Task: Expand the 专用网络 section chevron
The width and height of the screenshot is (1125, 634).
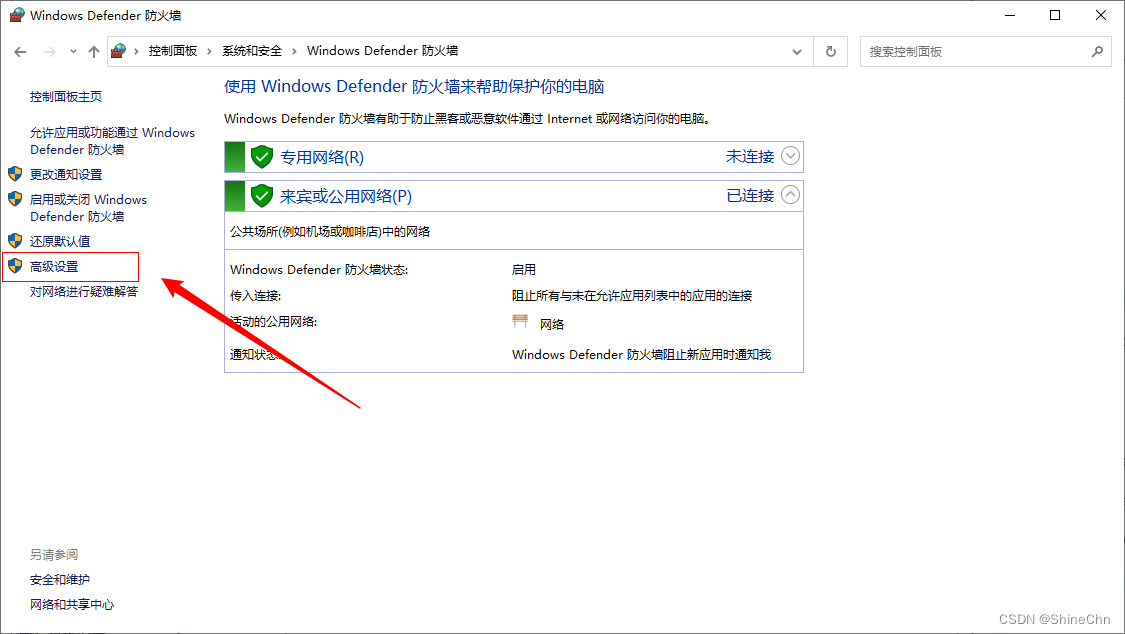Action: 790,156
